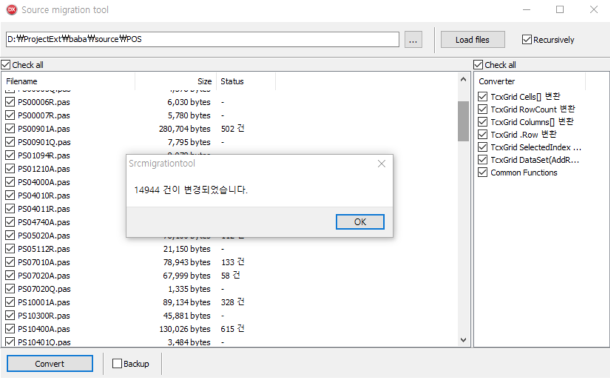Viewport: 610px width, 378px height.
Task: Maximize the Source migration tool window
Action: click(x=560, y=9)
